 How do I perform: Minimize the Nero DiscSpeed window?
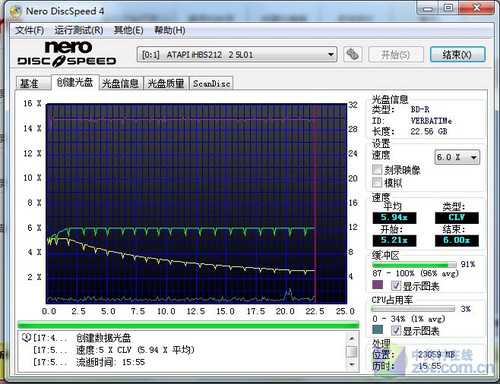coord(428,8)
